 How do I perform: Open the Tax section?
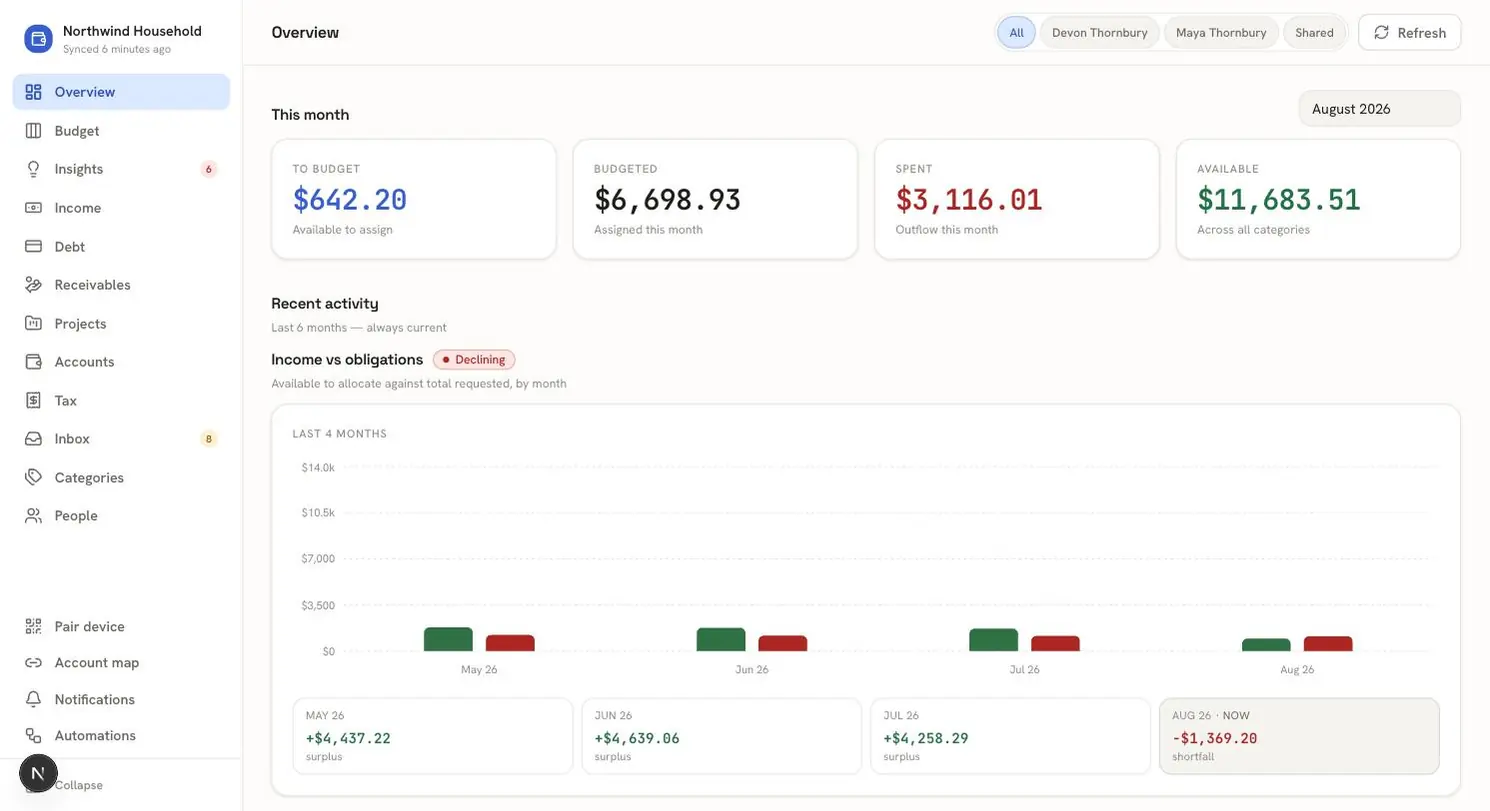pyautogui.click(x=121, y=401)
